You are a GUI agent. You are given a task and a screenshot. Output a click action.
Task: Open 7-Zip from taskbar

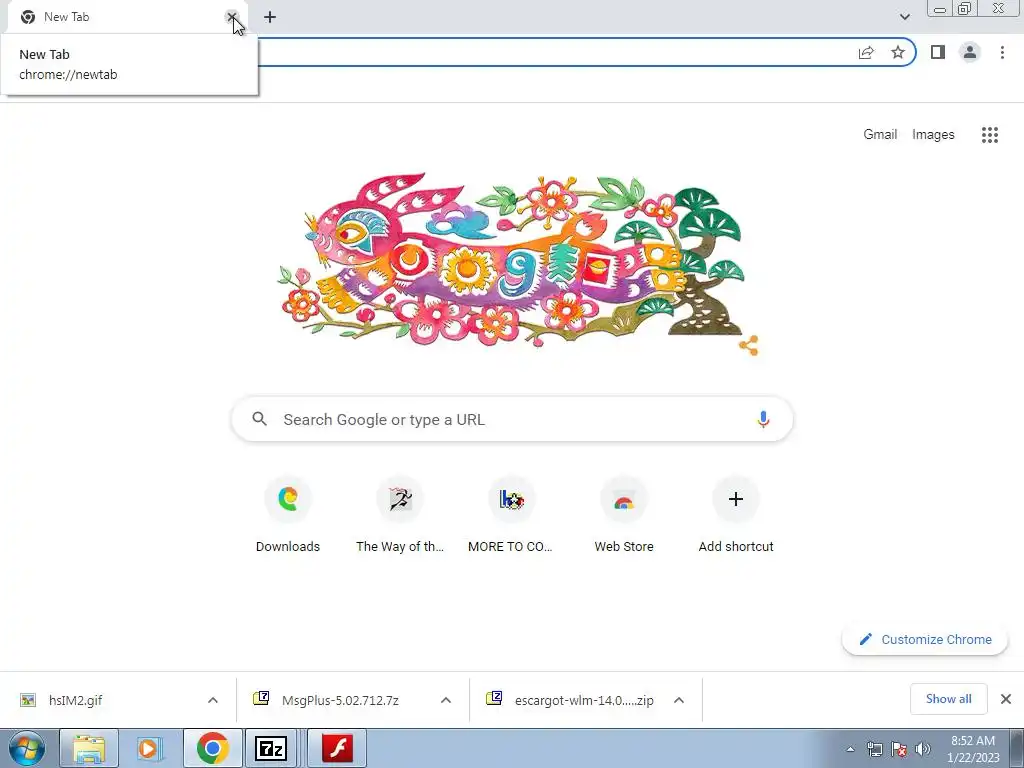(272, 748)
